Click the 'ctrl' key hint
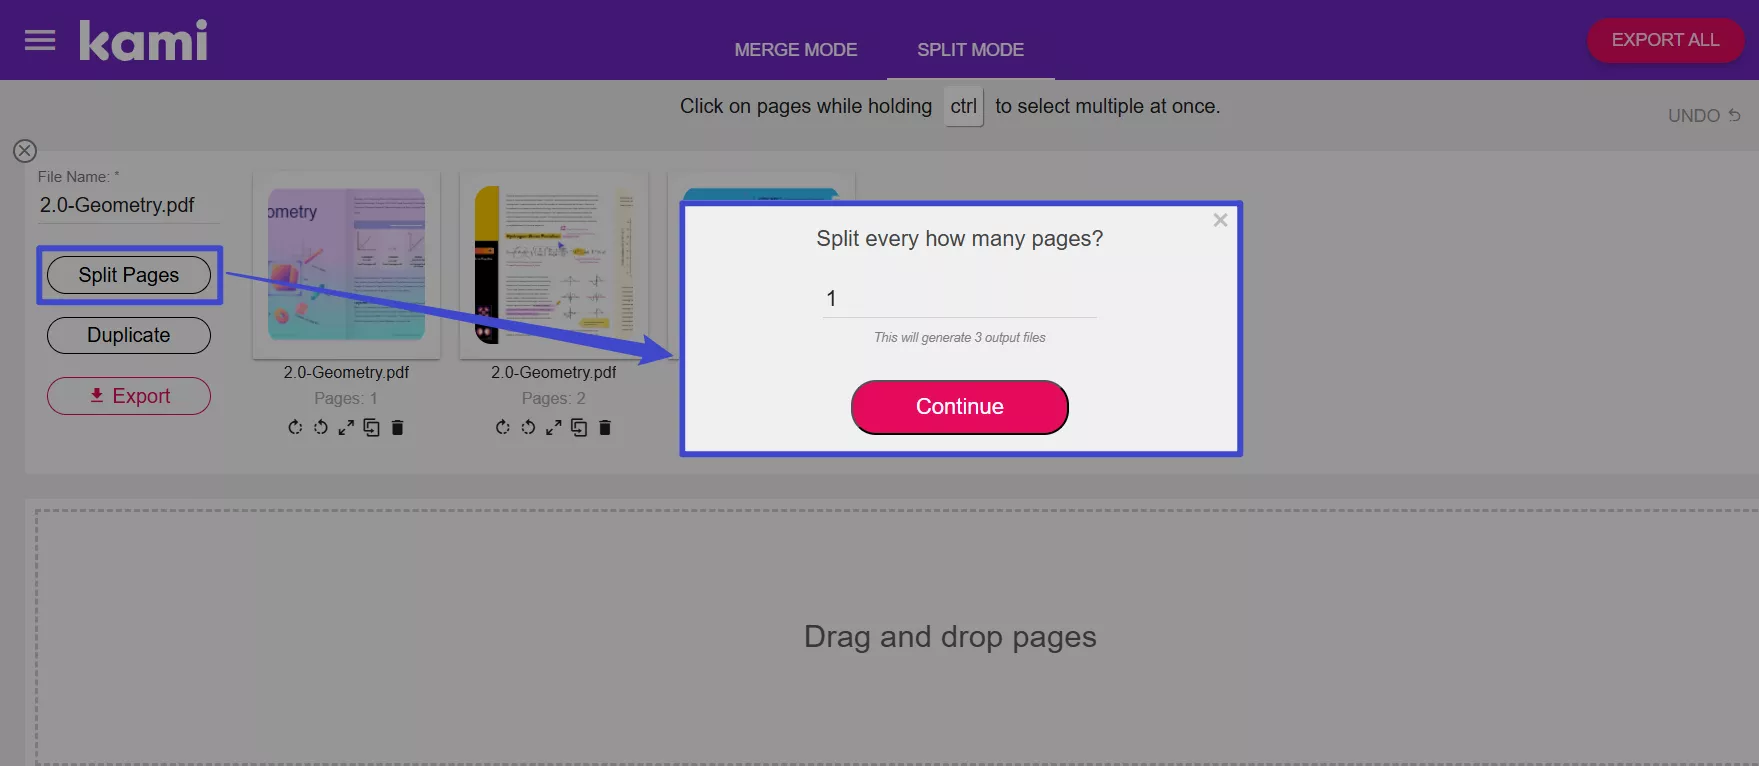This screenshot has width=1759, height=766. click(964, 106)
